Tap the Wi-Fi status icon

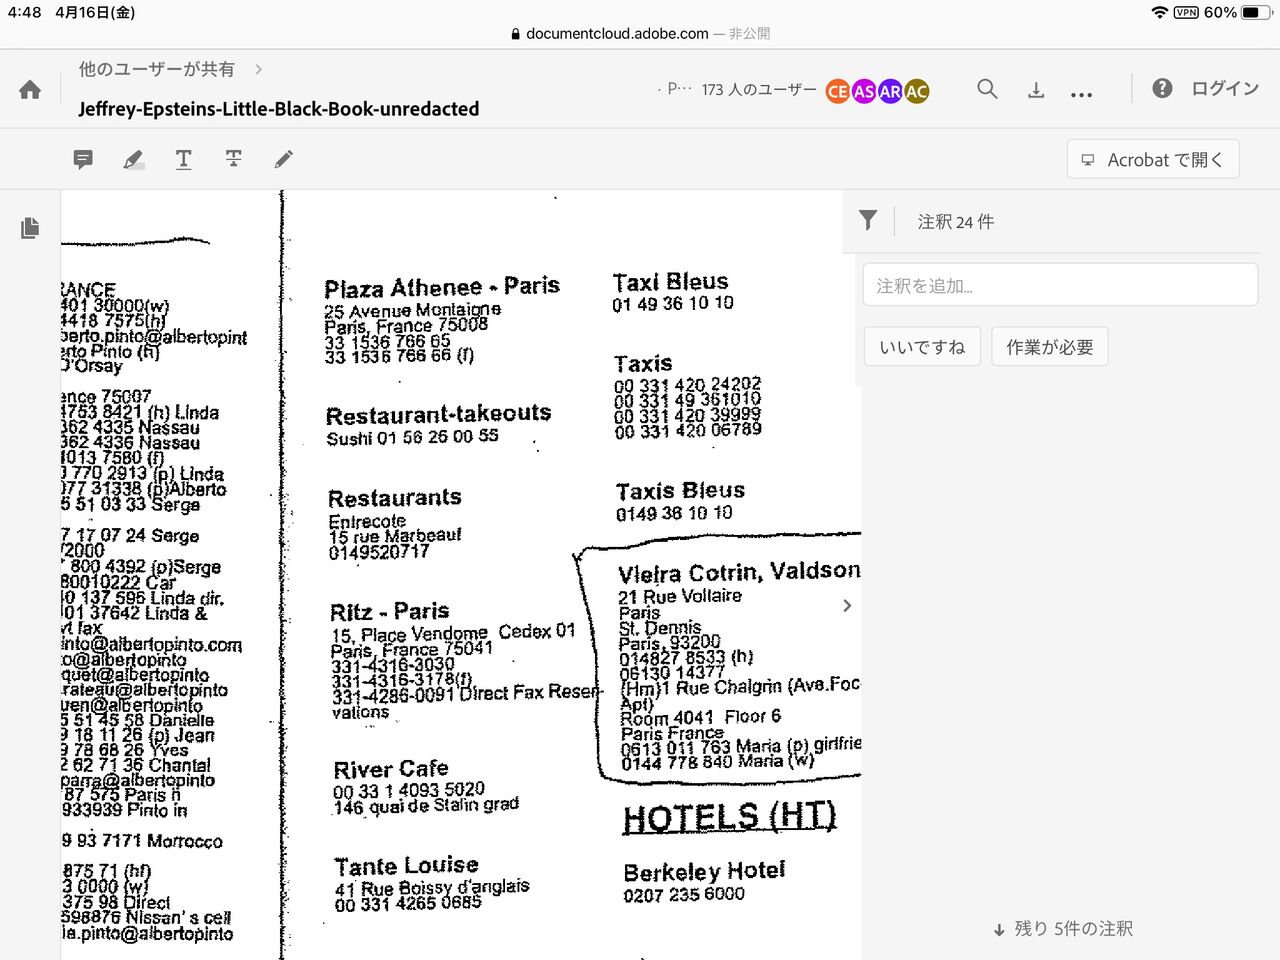click(x=1160, y=12)
